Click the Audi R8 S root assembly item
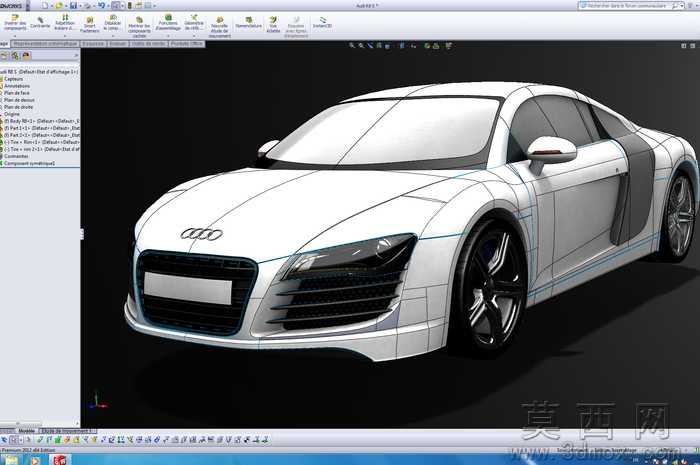Image resolution: width=700 pixels, height=465 pixels. [40, 72]
